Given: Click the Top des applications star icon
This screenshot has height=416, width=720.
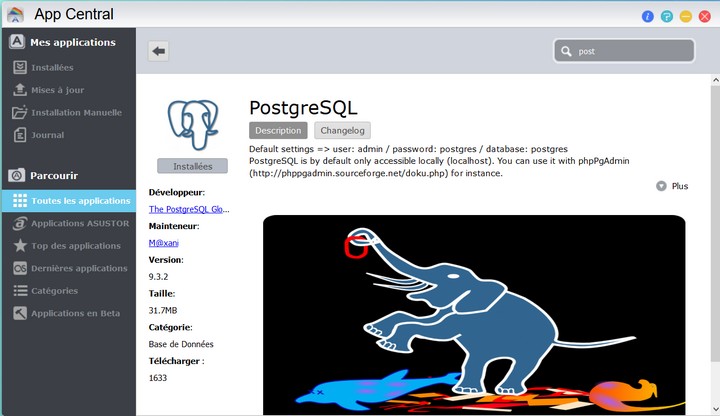Looking at the screenshot, I should coord(20,246).
